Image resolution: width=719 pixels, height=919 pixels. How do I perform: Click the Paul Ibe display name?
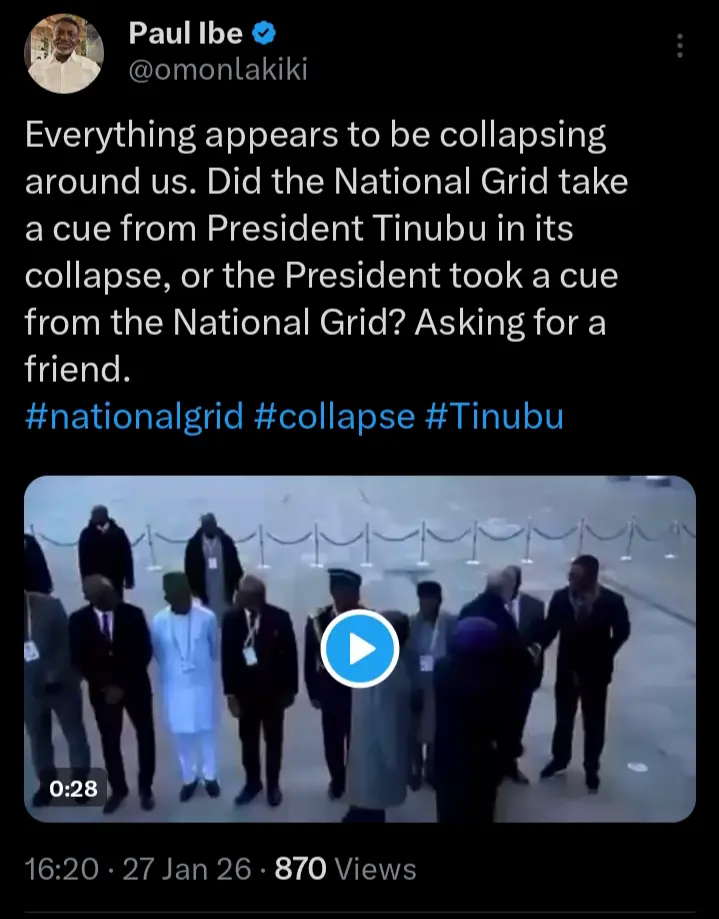point(185,33)
